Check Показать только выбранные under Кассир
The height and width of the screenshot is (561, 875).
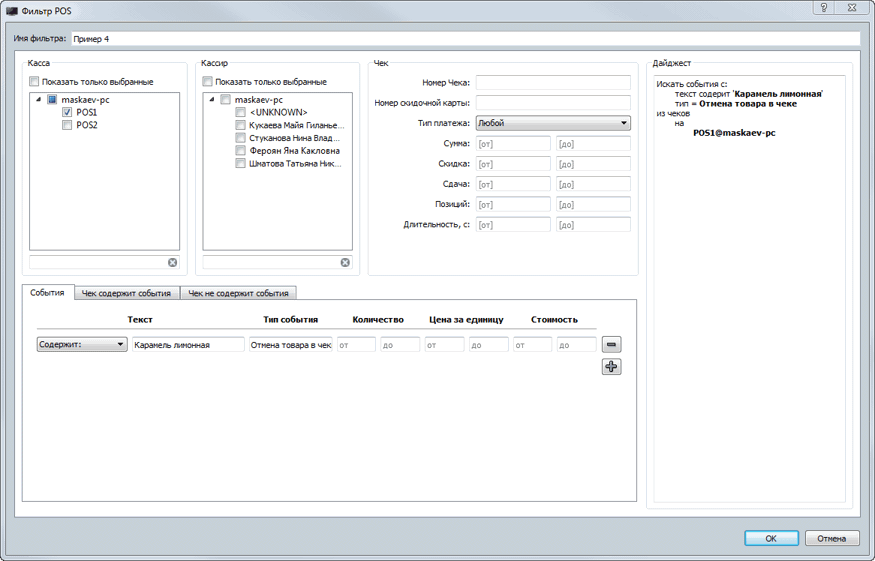(208, 82)
